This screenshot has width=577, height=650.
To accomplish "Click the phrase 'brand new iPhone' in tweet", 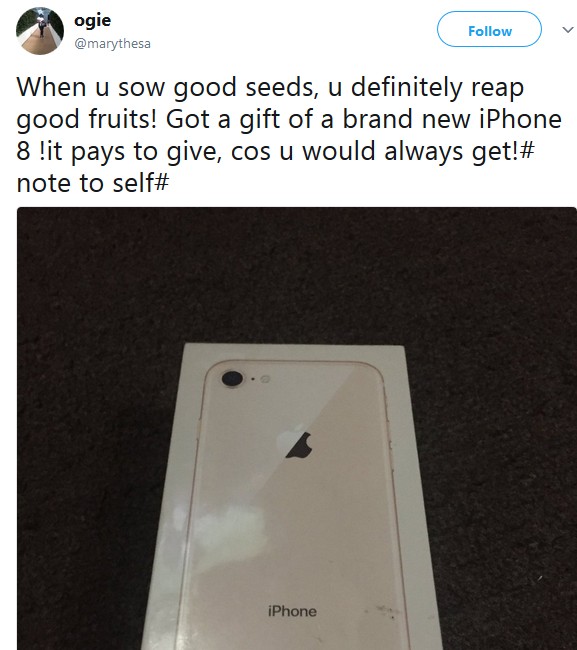I will [x=452, y=119].
